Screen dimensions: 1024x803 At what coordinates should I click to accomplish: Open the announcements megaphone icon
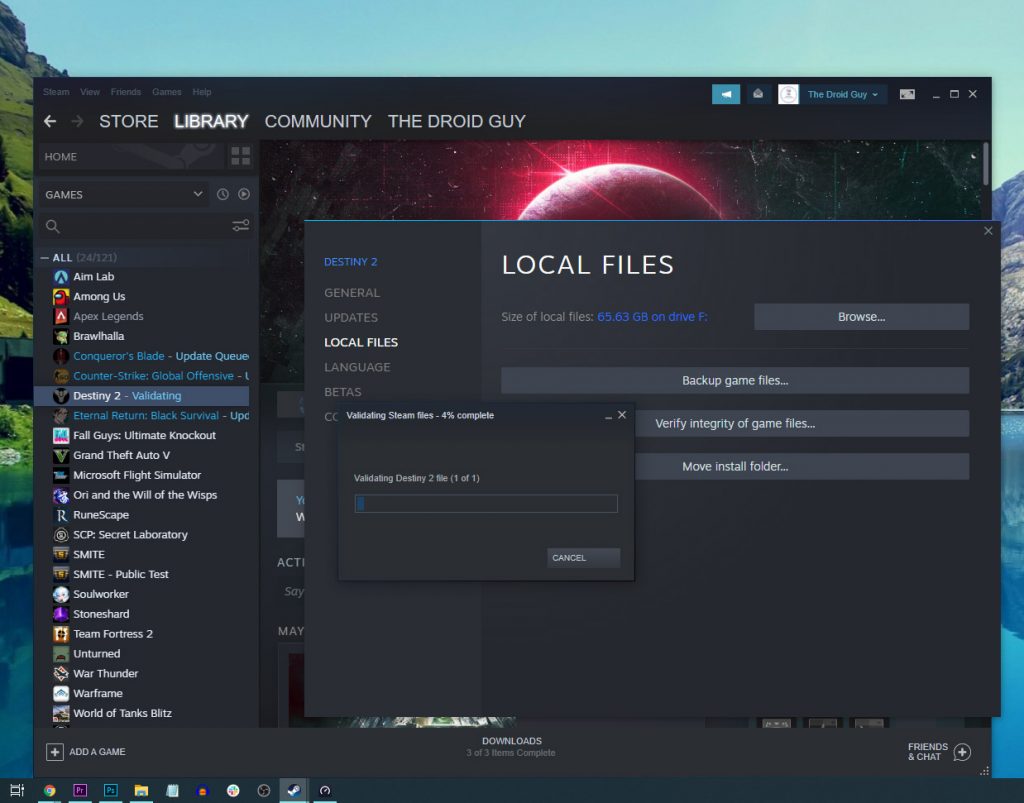[726, 94]
